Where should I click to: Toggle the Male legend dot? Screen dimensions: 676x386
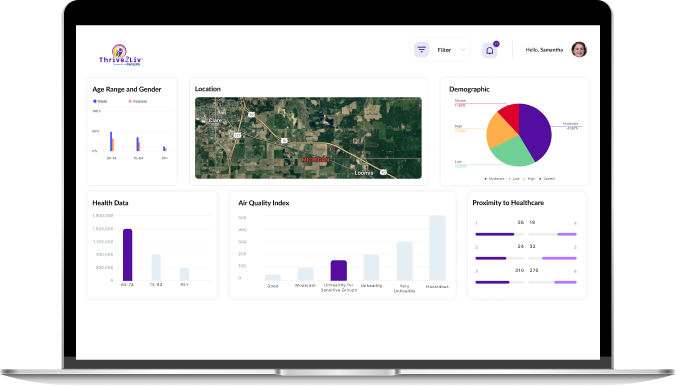pos(95,101)
